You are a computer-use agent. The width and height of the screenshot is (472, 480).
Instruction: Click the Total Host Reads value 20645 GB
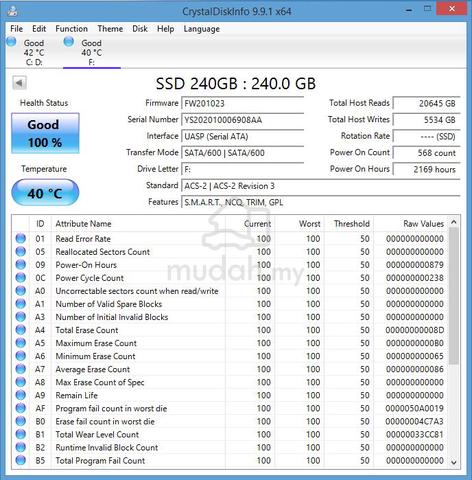coord(427,103)
